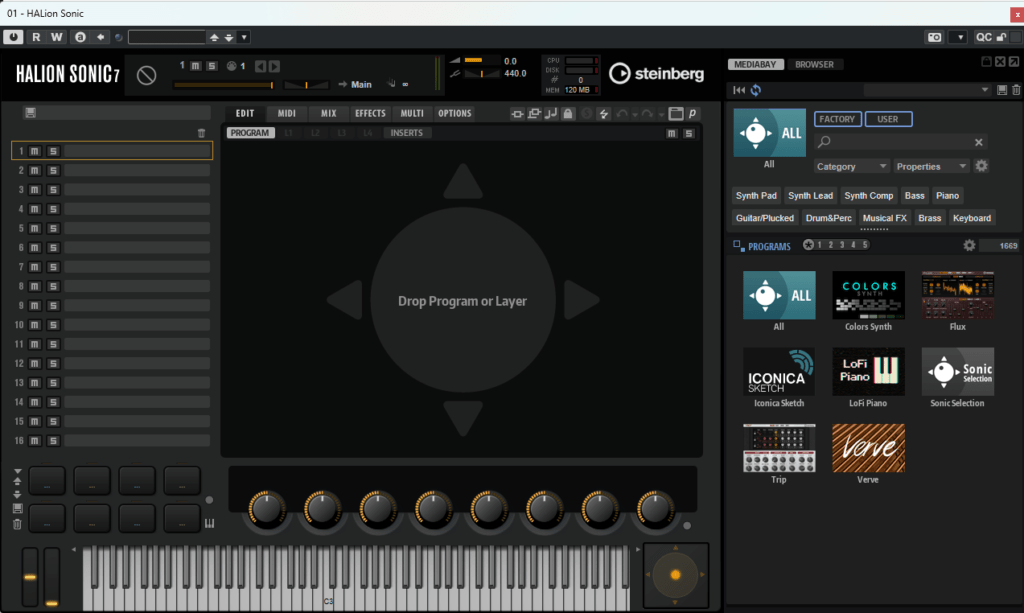
Task: Load the next program using the right arrow
Action: pos(274,66)
